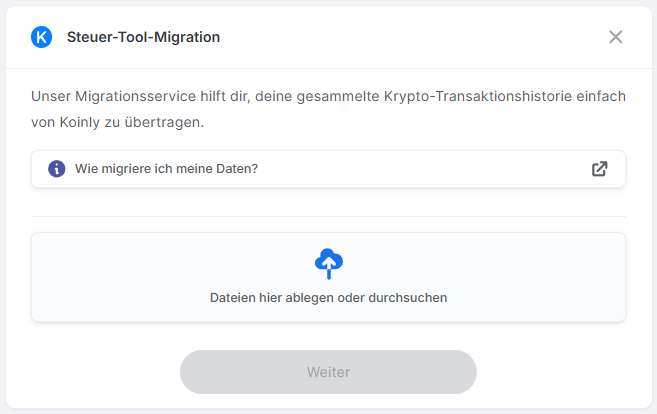Click the cloud upload arrow icon
Image resolution: width=657 pixels, height=414 pixels.
329,264
